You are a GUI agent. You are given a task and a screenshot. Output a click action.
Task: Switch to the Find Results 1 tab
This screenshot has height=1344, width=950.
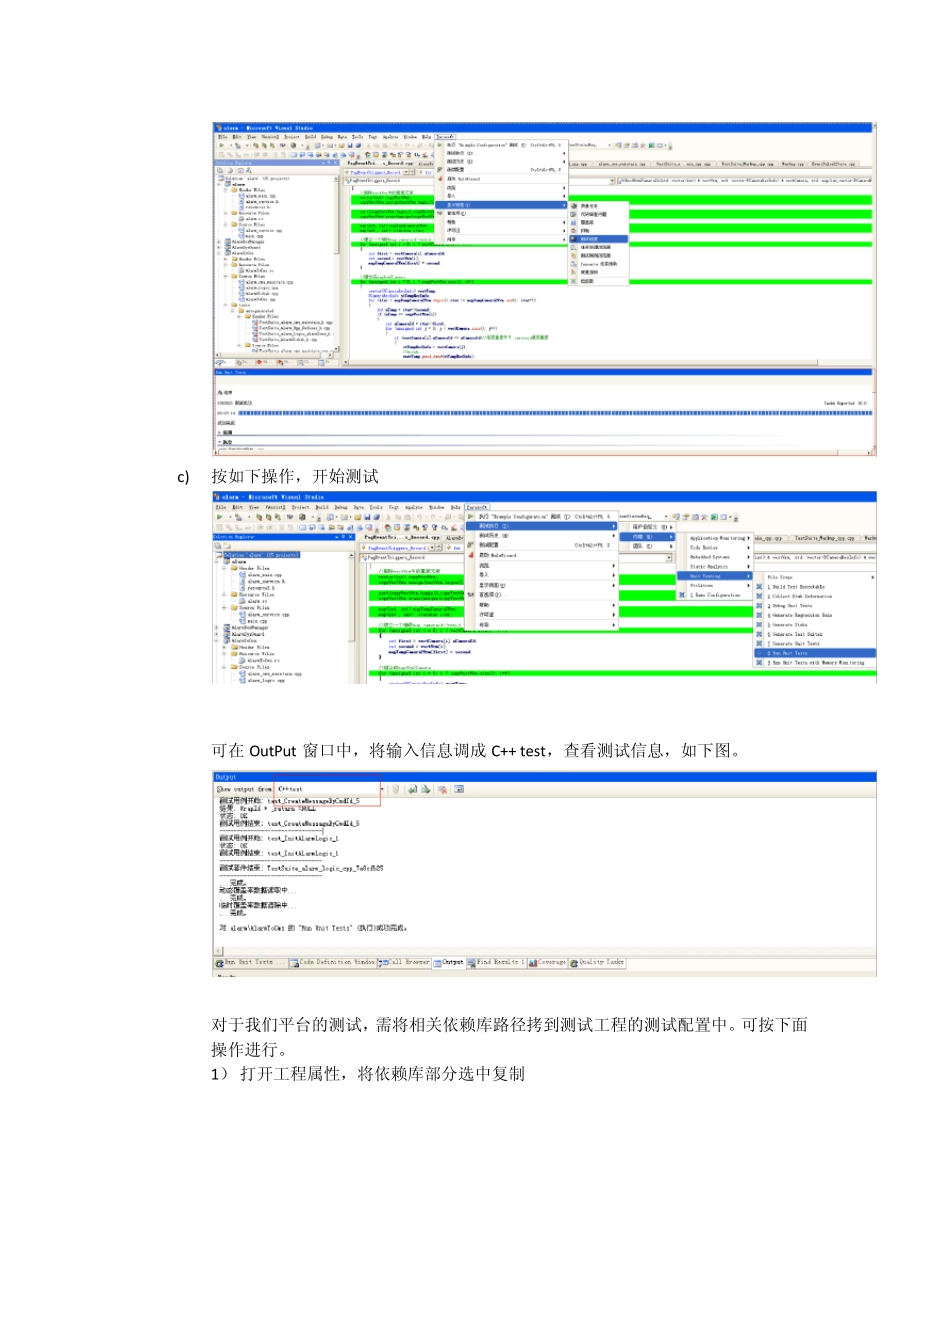coord(496,962)
